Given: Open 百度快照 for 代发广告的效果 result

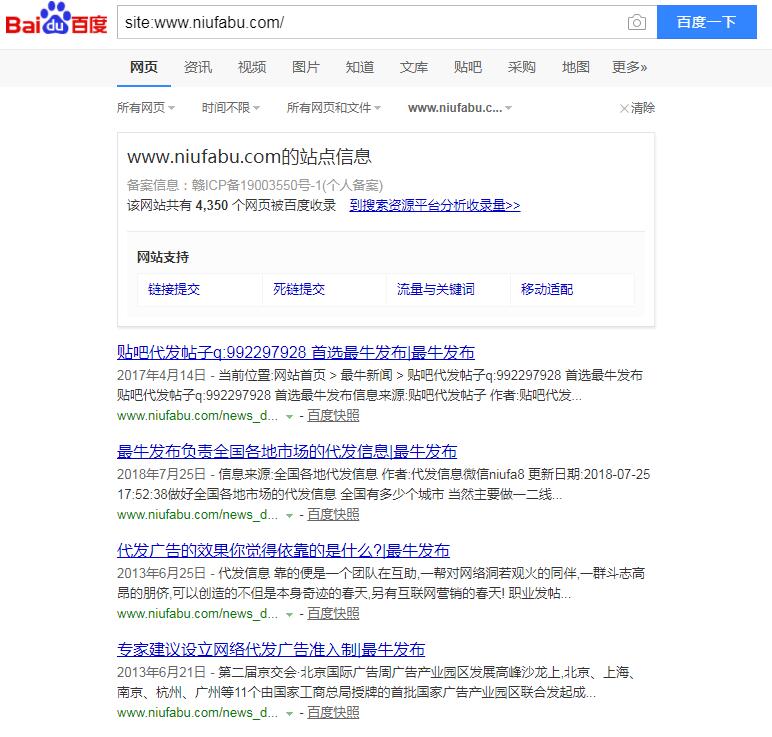Looking at the screenshot, I should (333, 613).
